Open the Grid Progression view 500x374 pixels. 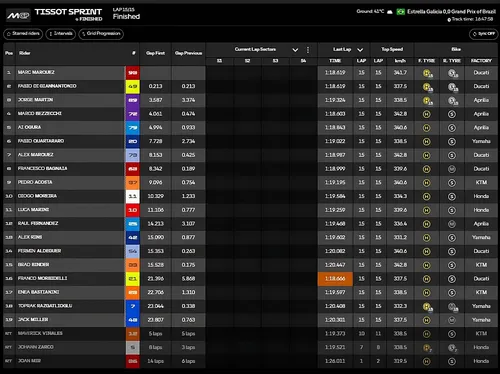point(101,34)
